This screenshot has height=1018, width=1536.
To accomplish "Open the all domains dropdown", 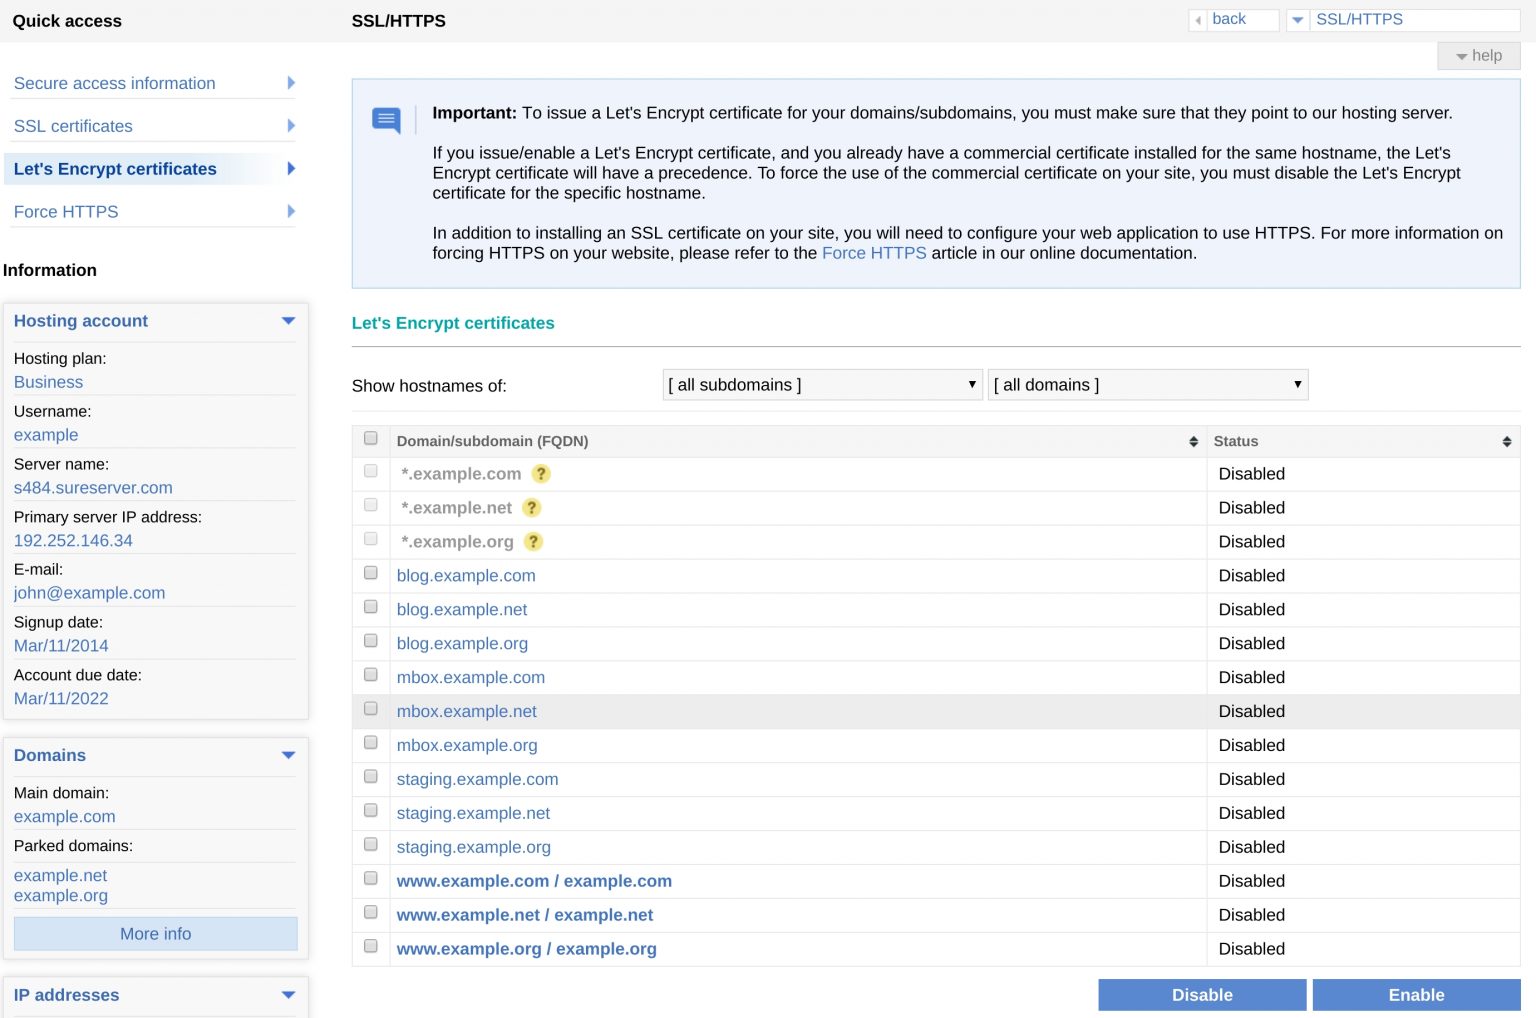I will 1148,385.
